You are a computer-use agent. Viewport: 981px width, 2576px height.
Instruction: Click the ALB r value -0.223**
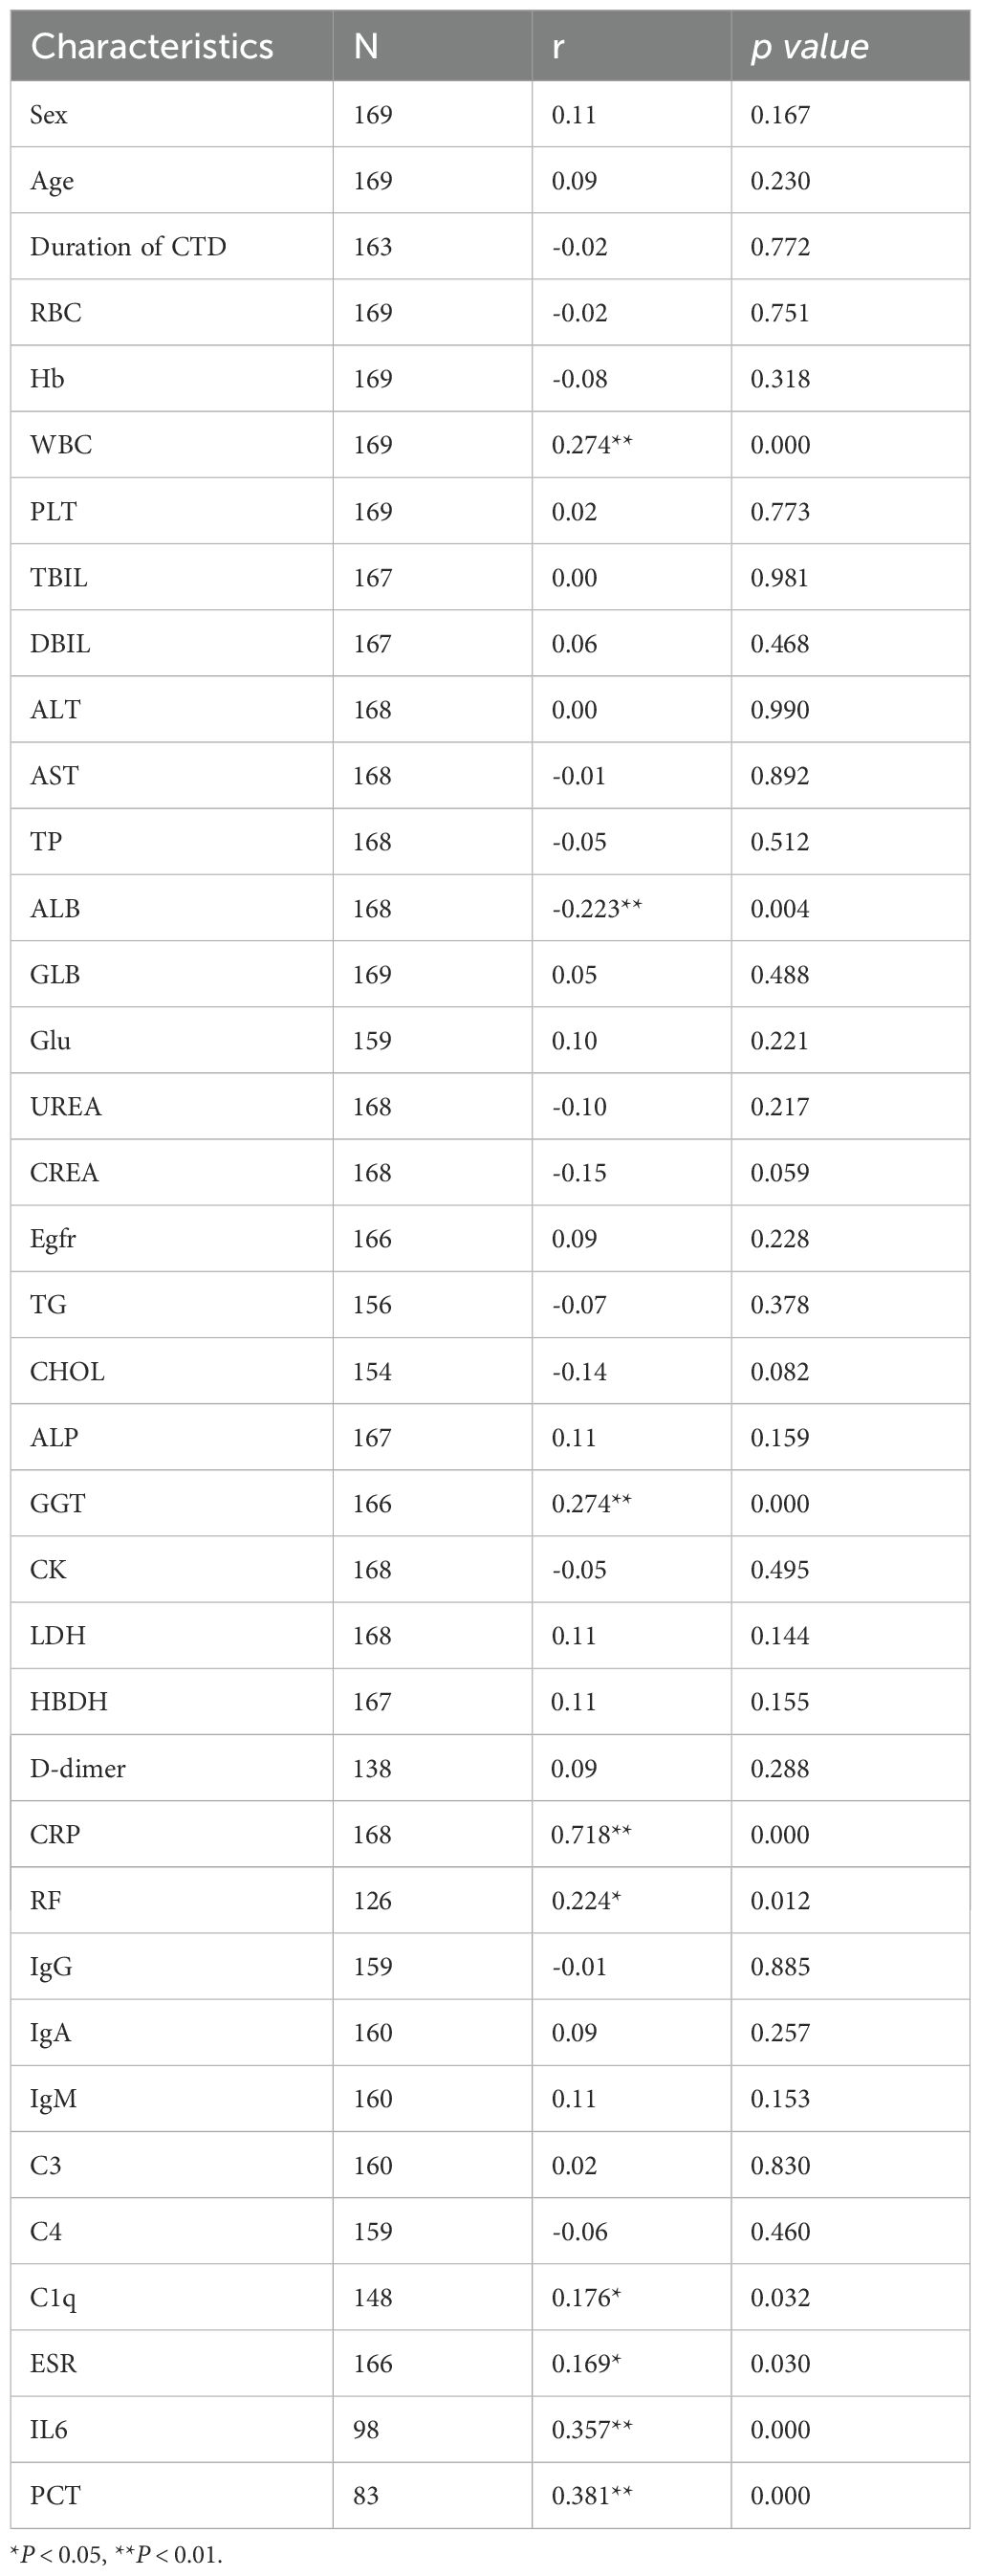pyautogui.click(x=596, y=908)
